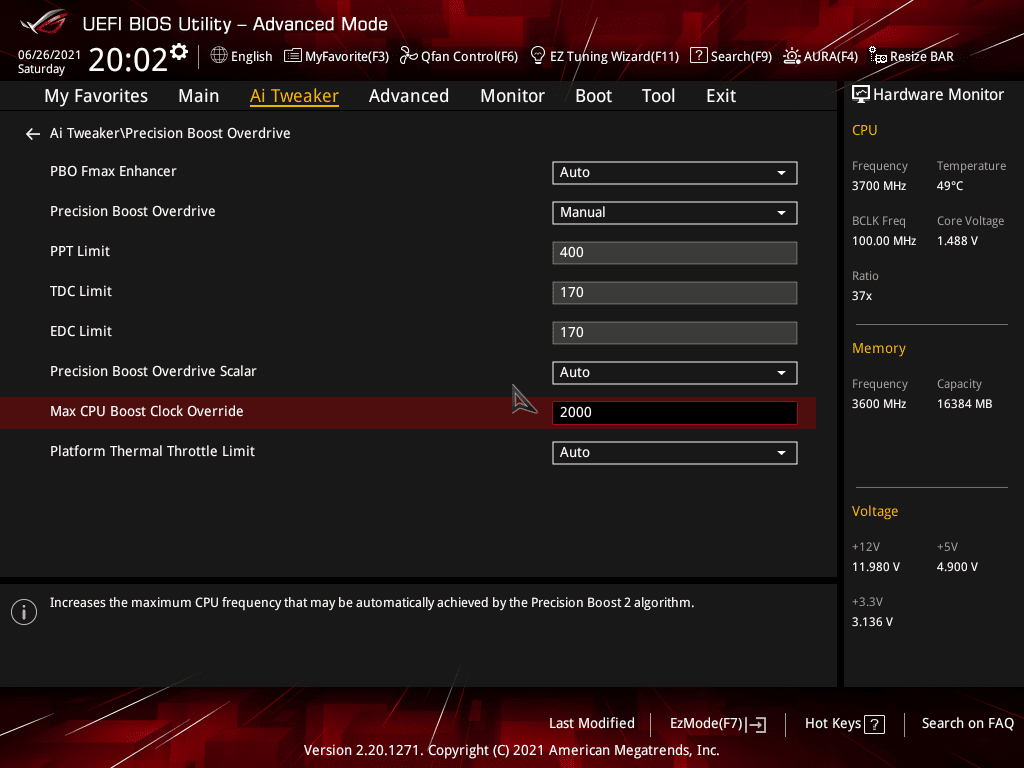Expand Precision Boost Overdrive Scalar dropdown

pyautogui.click(x=675, y=372)
